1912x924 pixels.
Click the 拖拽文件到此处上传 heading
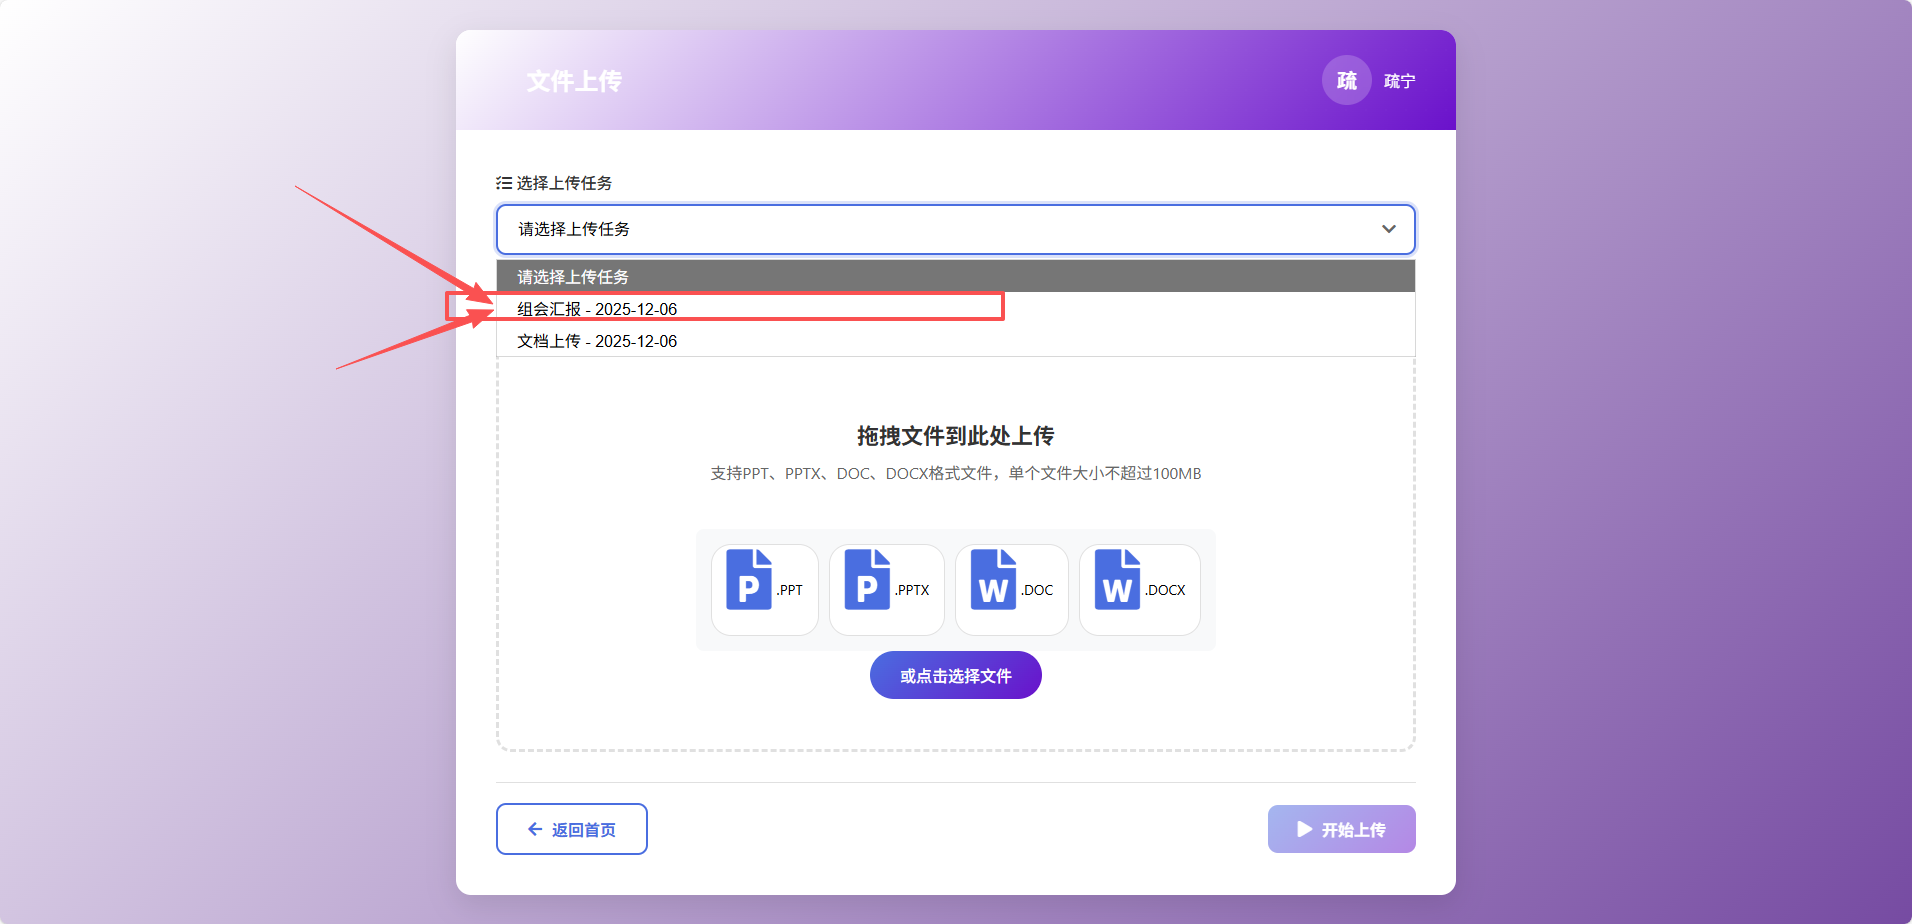click(x=956, y=436)
